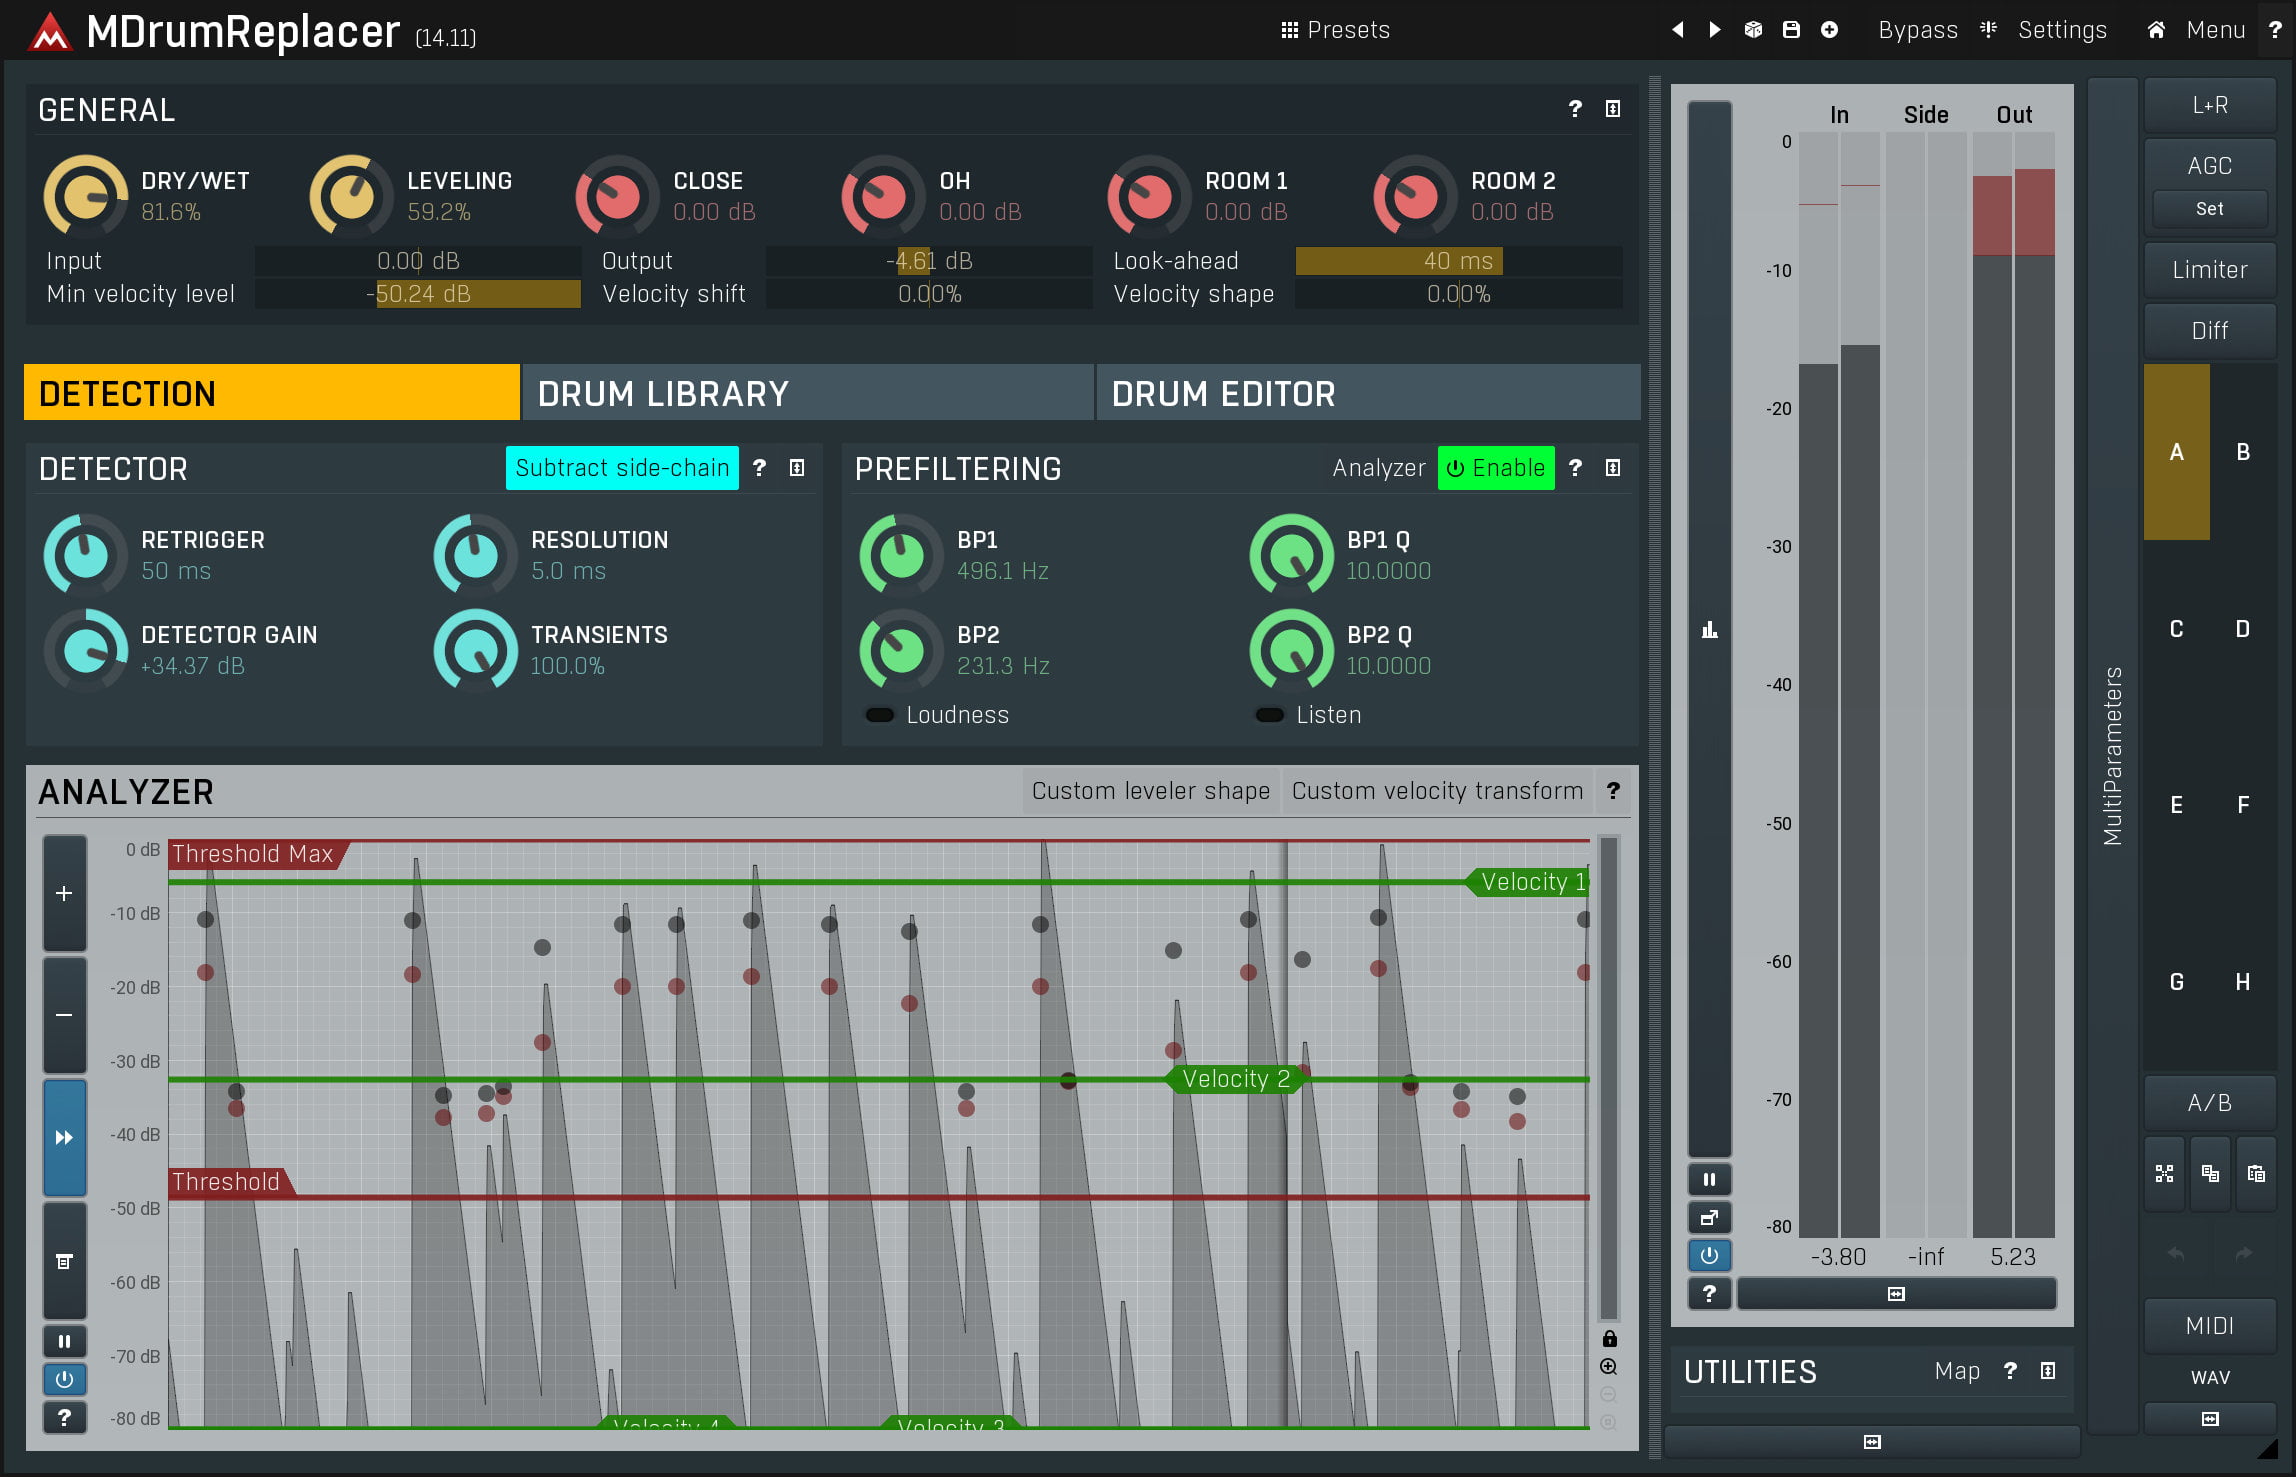Pause the analyzer display

[x=64, y=1341]
